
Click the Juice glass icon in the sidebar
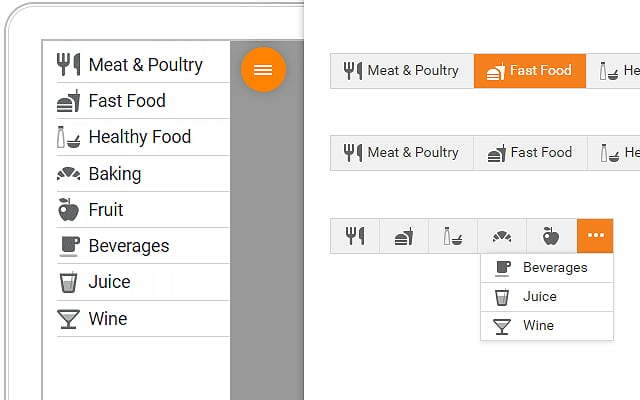(x=68, y=283)
